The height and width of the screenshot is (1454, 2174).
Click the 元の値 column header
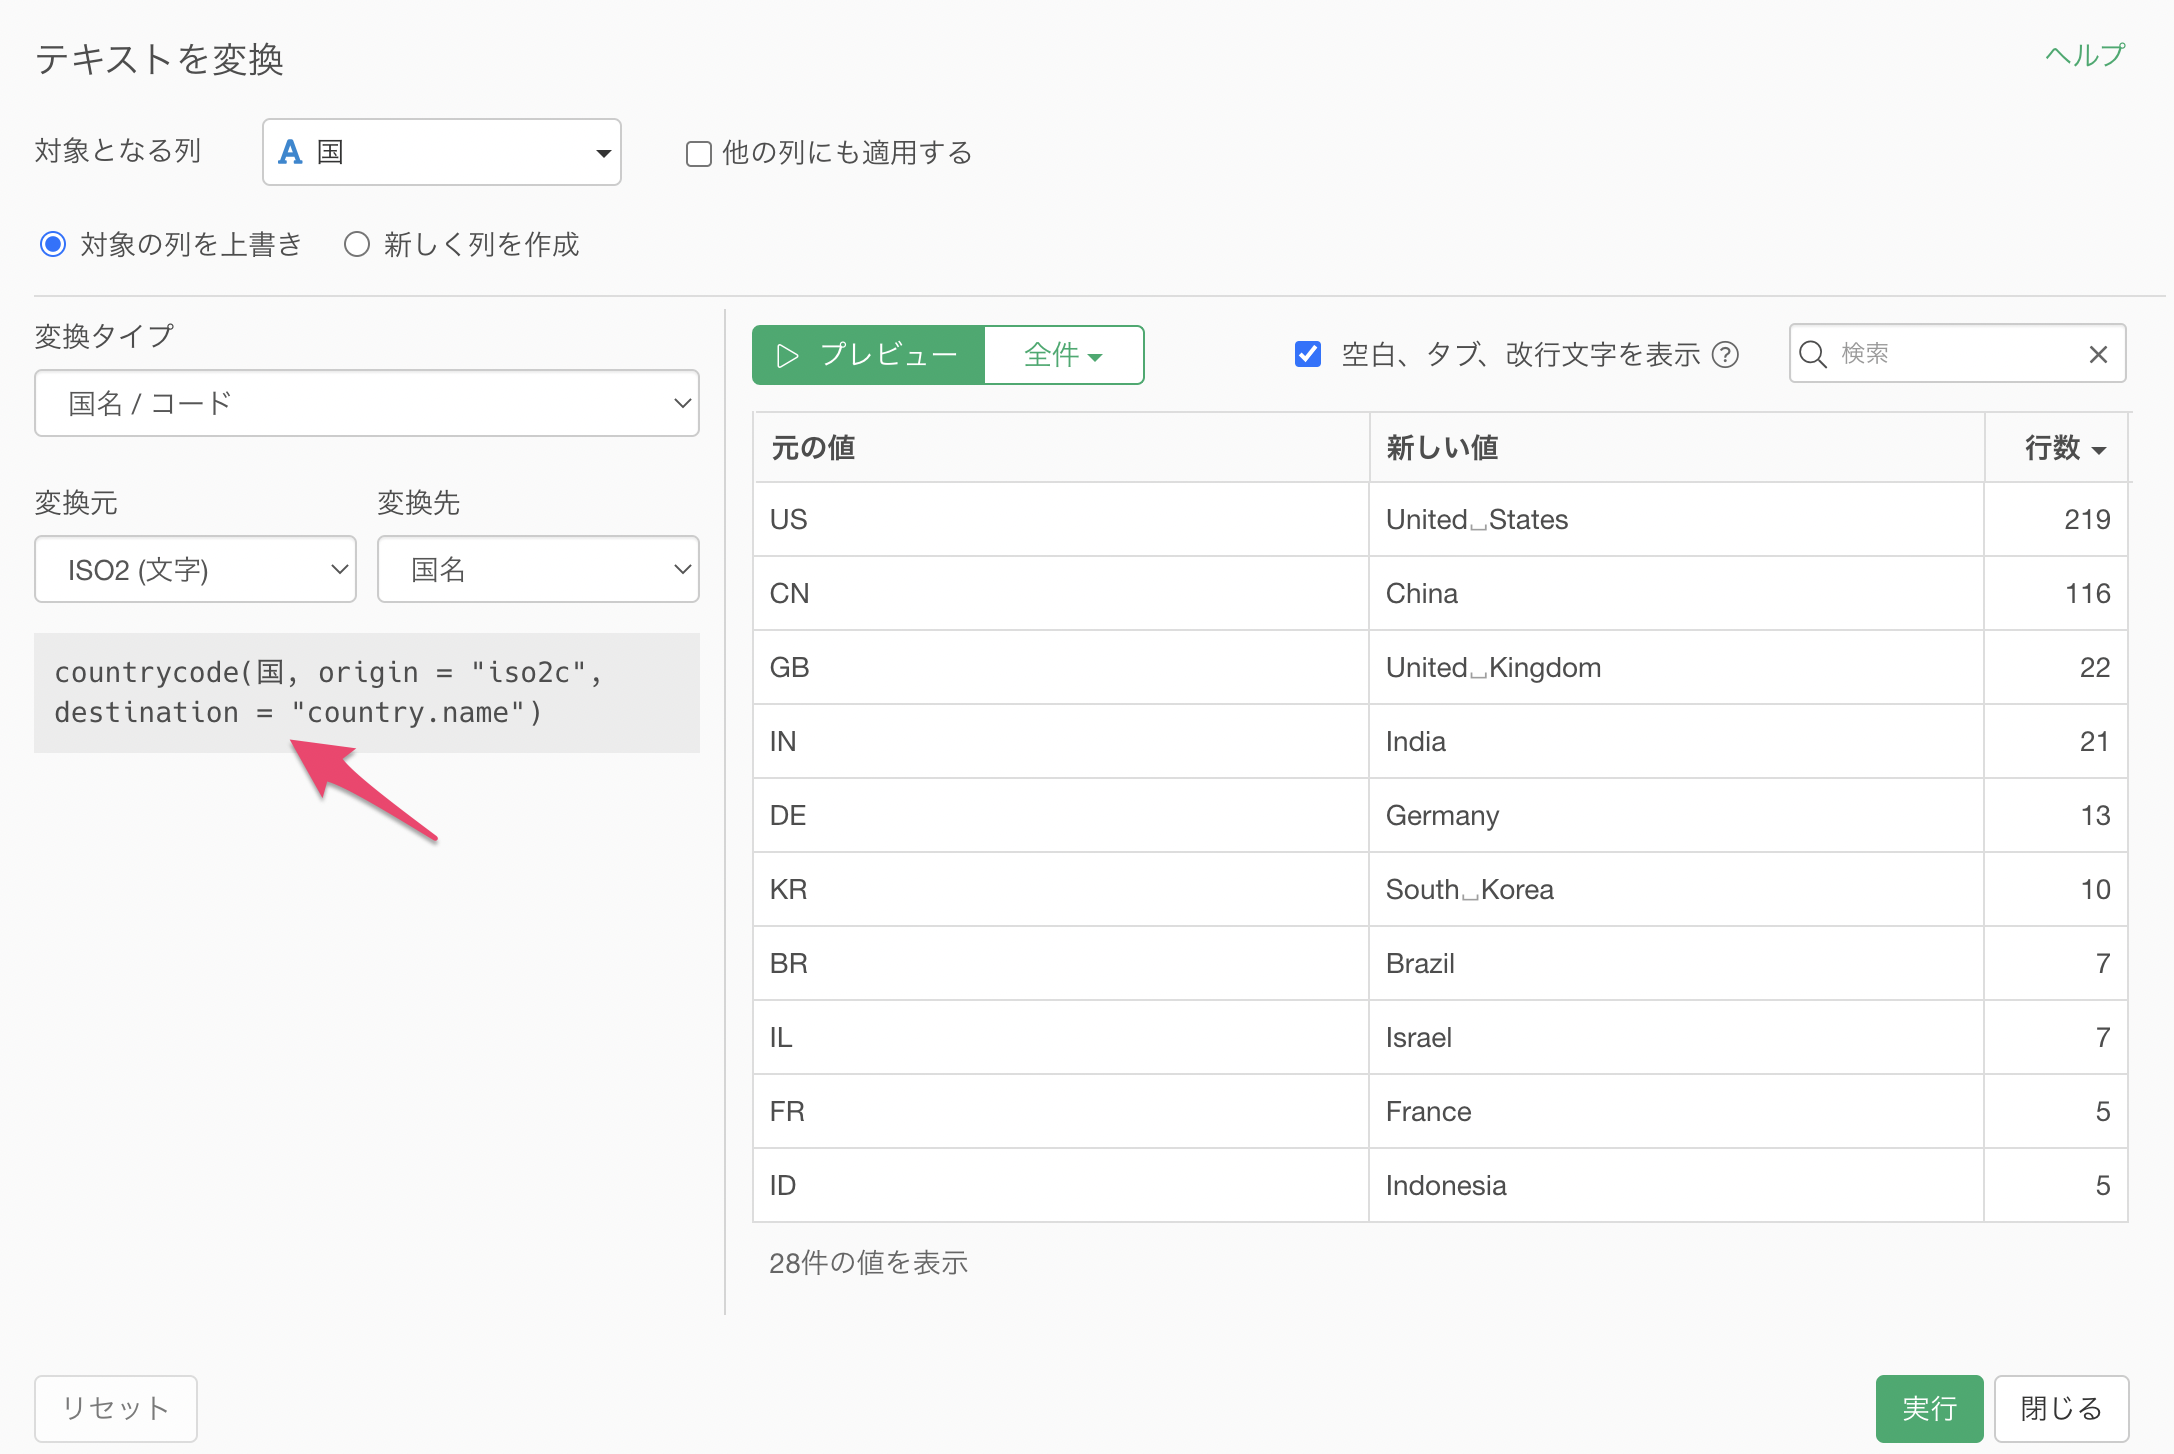pyautogui.click(x=1061, y=448)
